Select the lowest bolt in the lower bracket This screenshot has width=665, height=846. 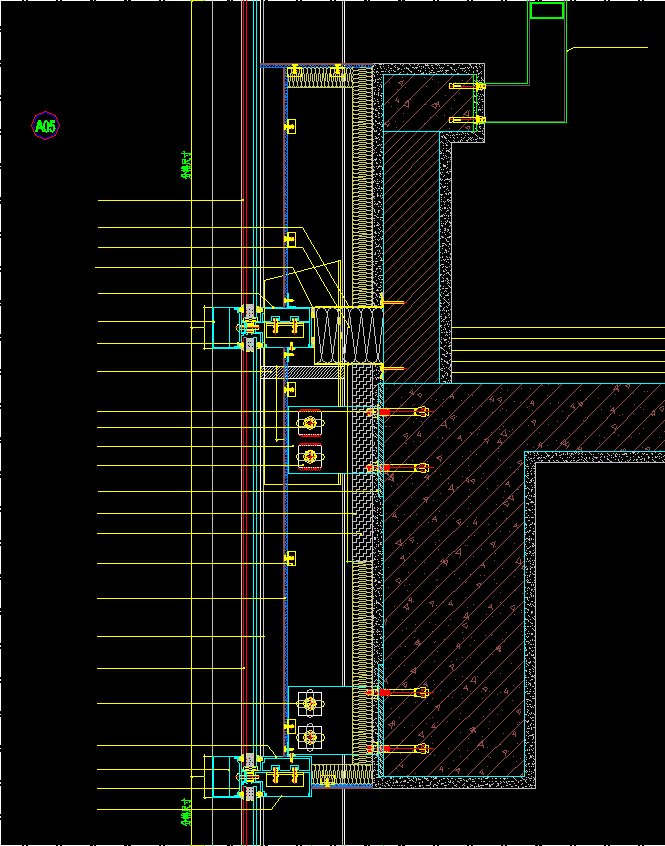click(x=310, y=738)
